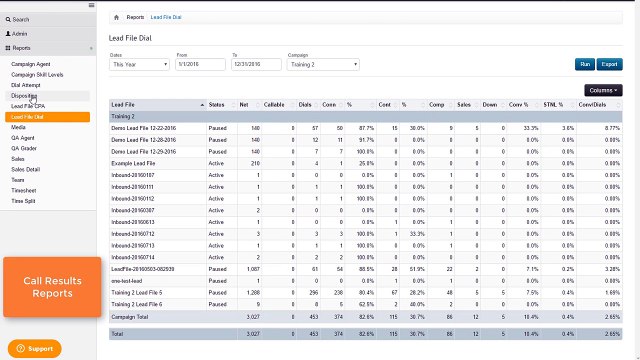The width and height of the screenshot is (640, 360).
Task: Toggle the sidebar hamburger menu icon
Action: (91, 5)
